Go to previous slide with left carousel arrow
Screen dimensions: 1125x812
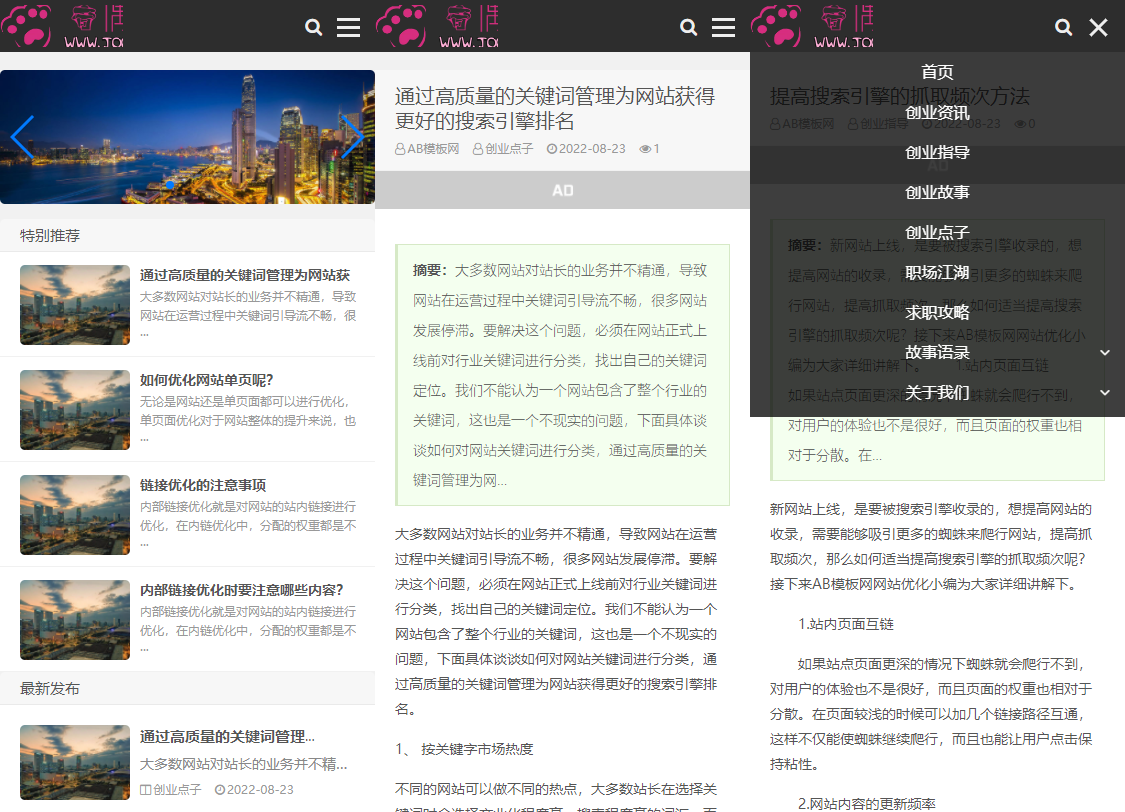(22, 136)
